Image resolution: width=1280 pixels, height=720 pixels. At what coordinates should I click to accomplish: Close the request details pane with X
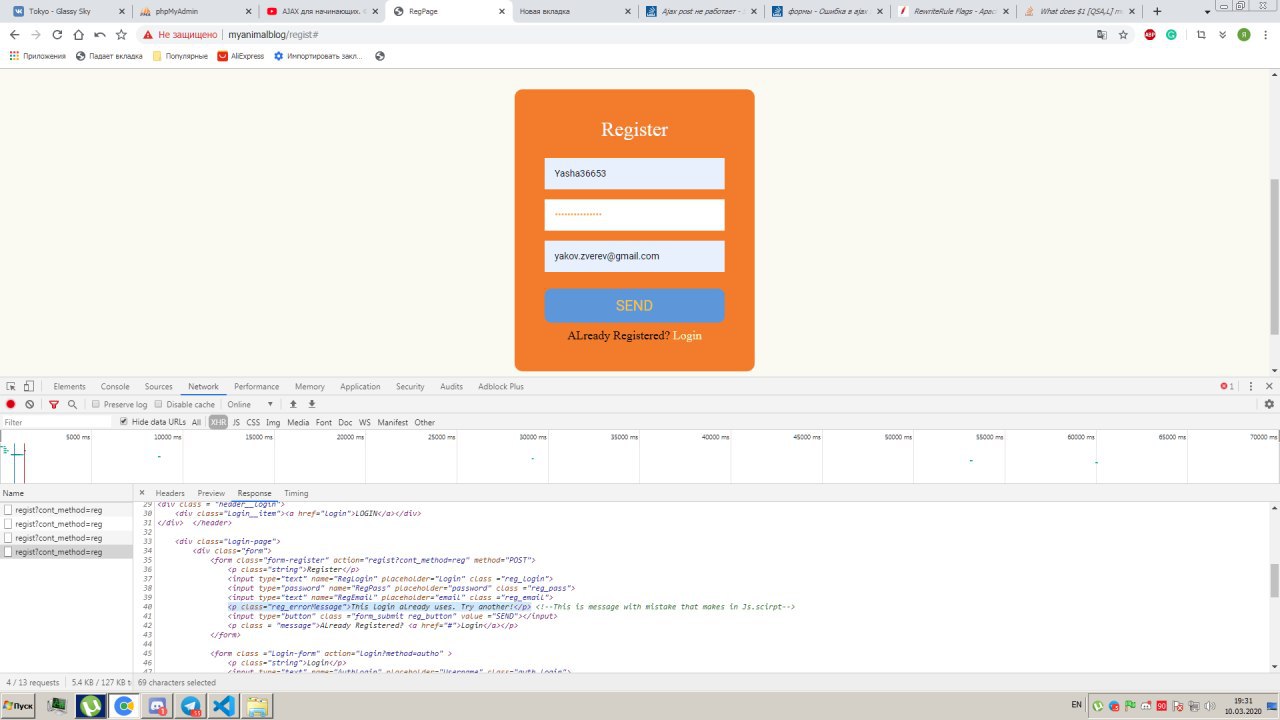pyautogui.click(x=142, y=493)
